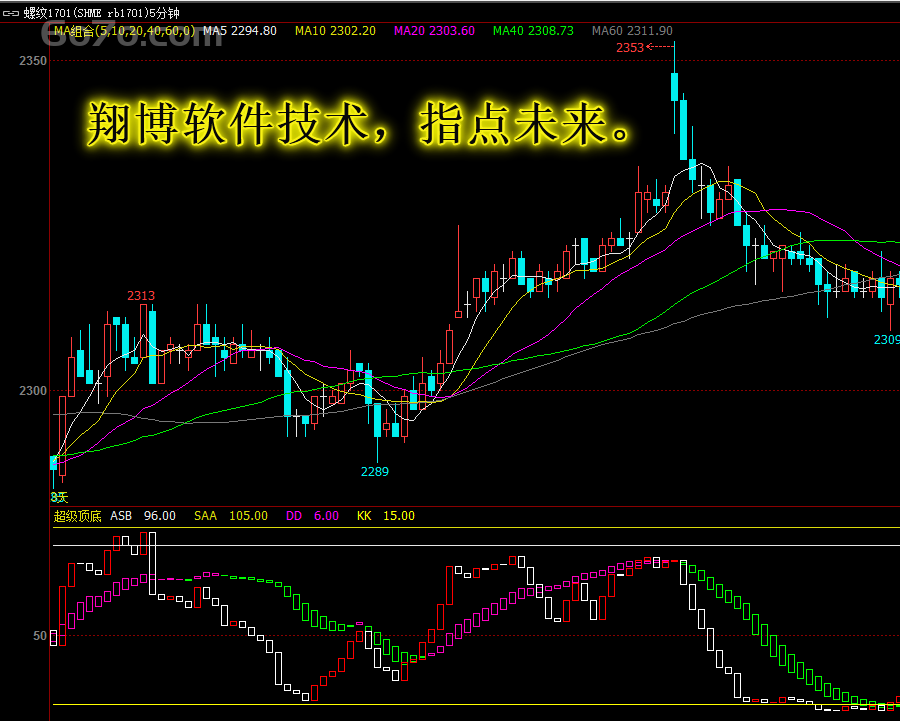Click the 50 level label in sub-chart
900x721 pixels.
40,636
